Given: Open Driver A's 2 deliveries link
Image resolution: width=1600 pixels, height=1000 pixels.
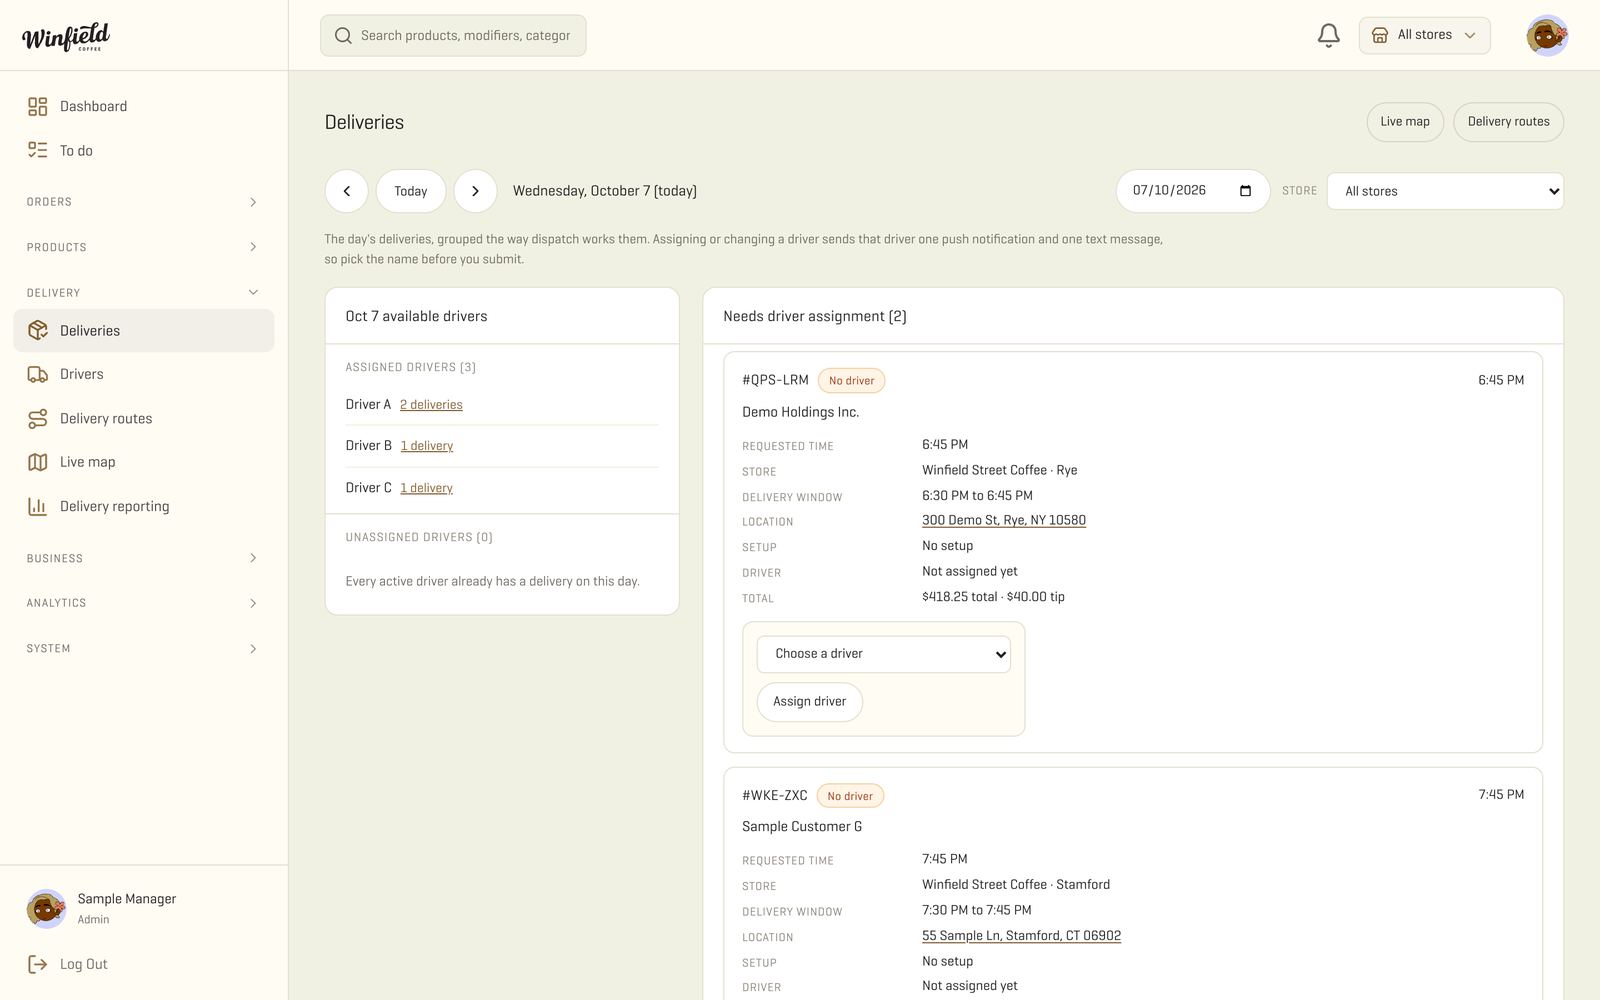Looking at the screenshot, I should click(431, 405).
